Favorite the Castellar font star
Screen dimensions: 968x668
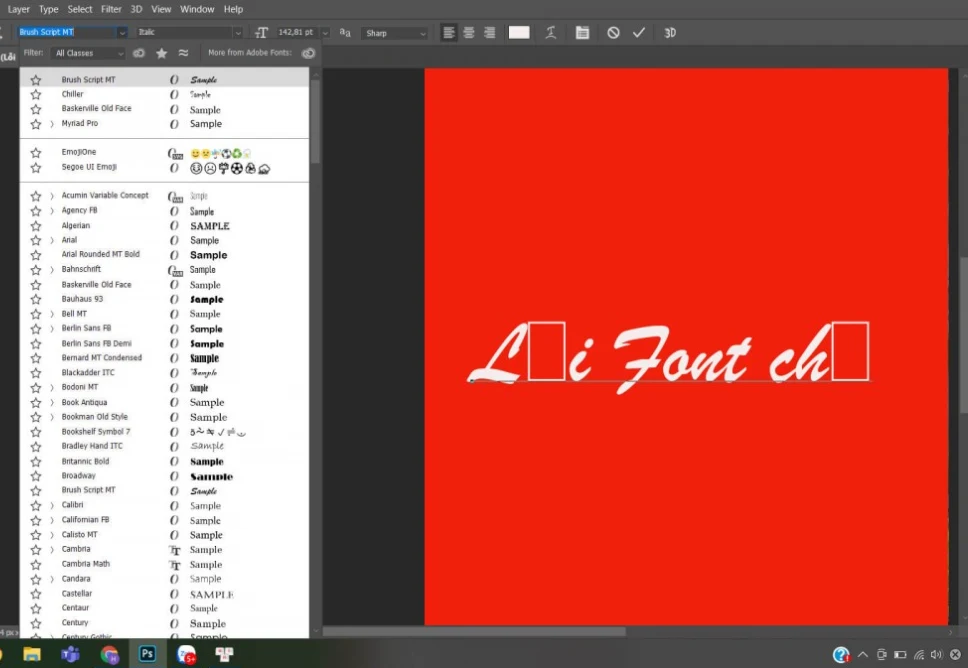[x=36, y=594]
